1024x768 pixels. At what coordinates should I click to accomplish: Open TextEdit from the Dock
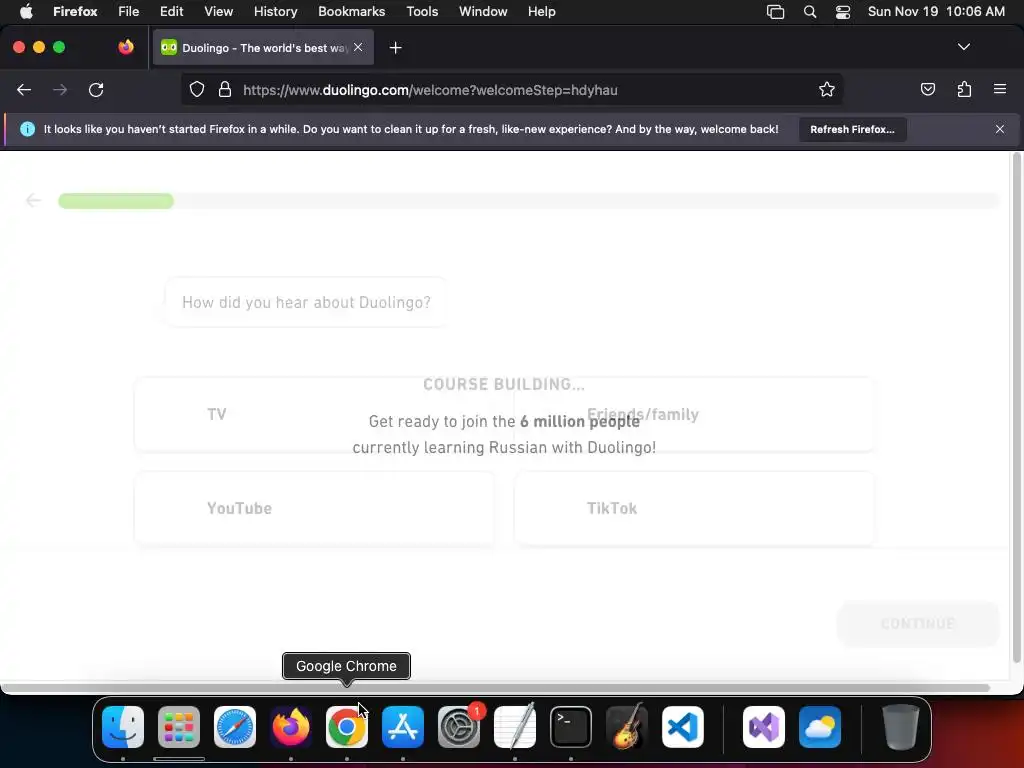[x=515, y=727]
